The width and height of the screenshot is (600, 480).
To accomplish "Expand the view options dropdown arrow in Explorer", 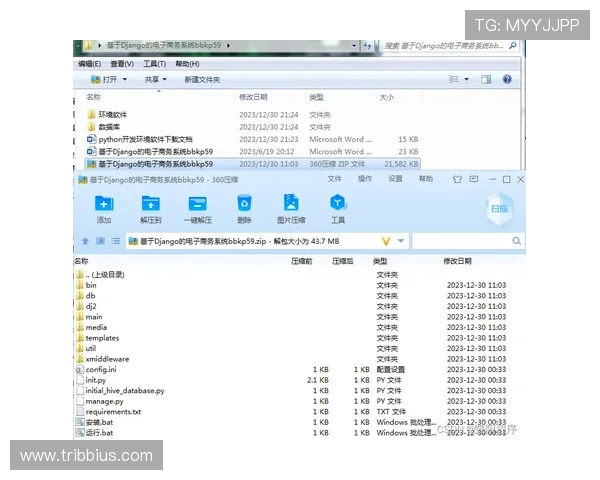I will [x=466, y=79].
